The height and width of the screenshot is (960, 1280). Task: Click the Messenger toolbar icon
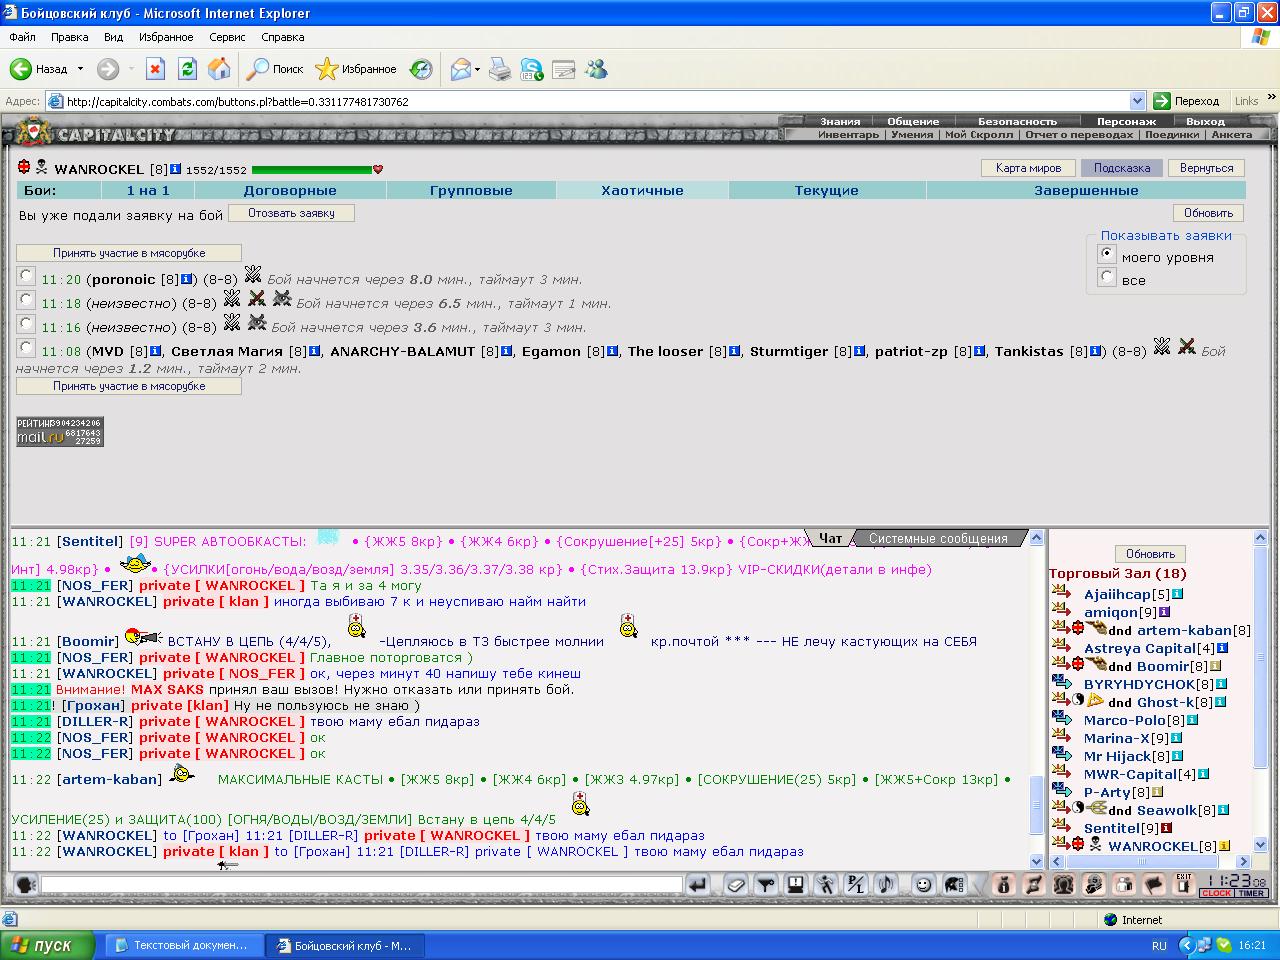597,69
